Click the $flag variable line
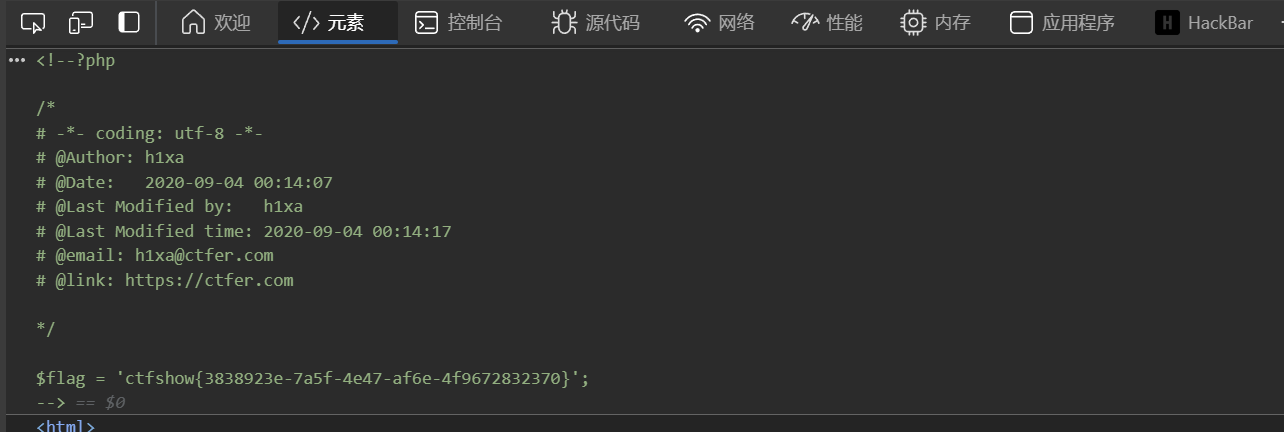Viewport: 1284px width, 432px height. (312, 378)
